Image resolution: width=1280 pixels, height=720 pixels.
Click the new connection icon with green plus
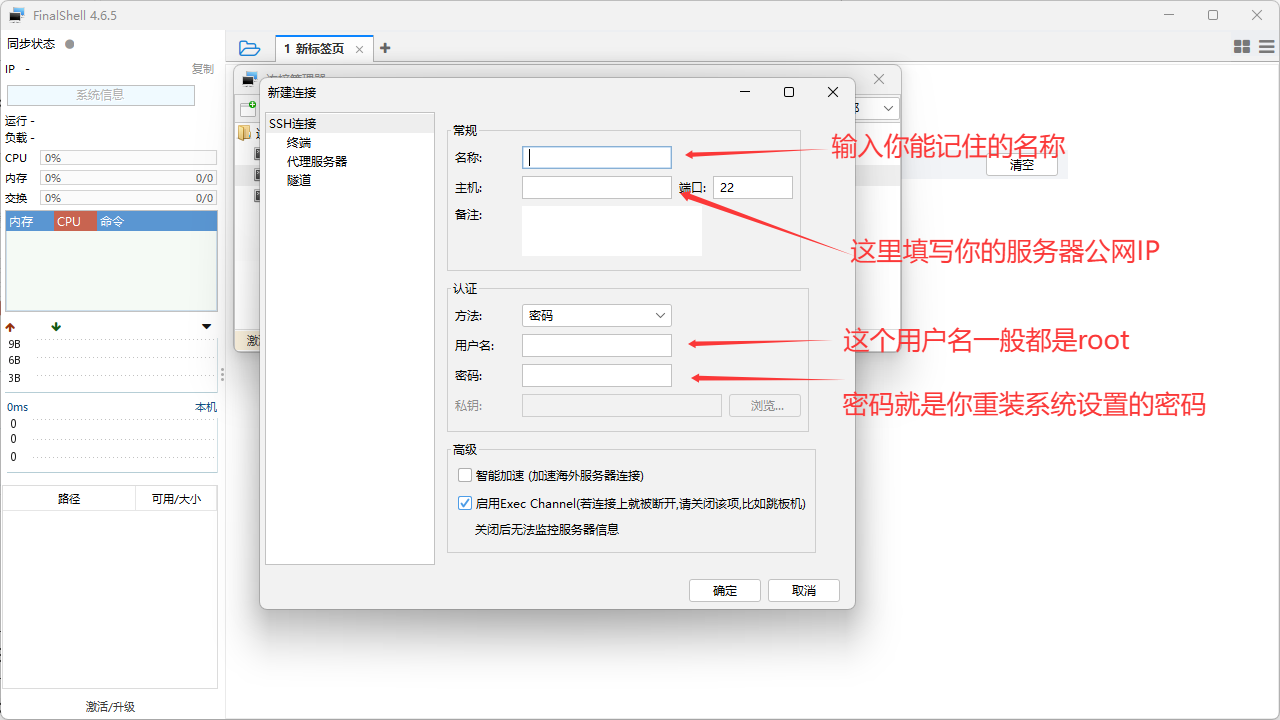click(248, 107)
